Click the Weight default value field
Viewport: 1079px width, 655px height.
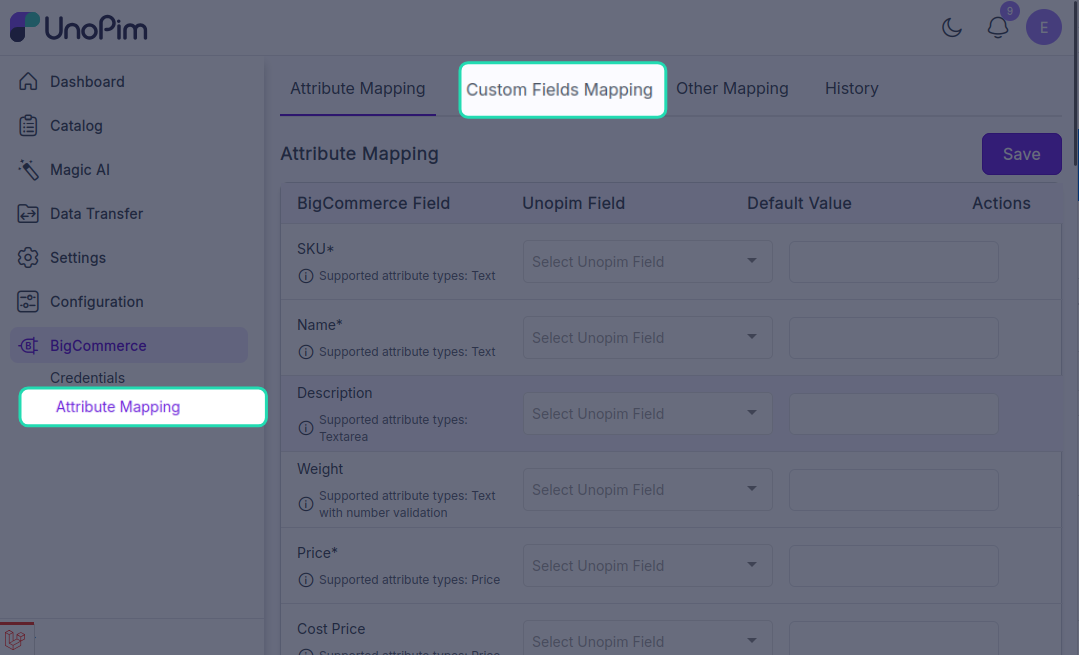coord(893,490)
